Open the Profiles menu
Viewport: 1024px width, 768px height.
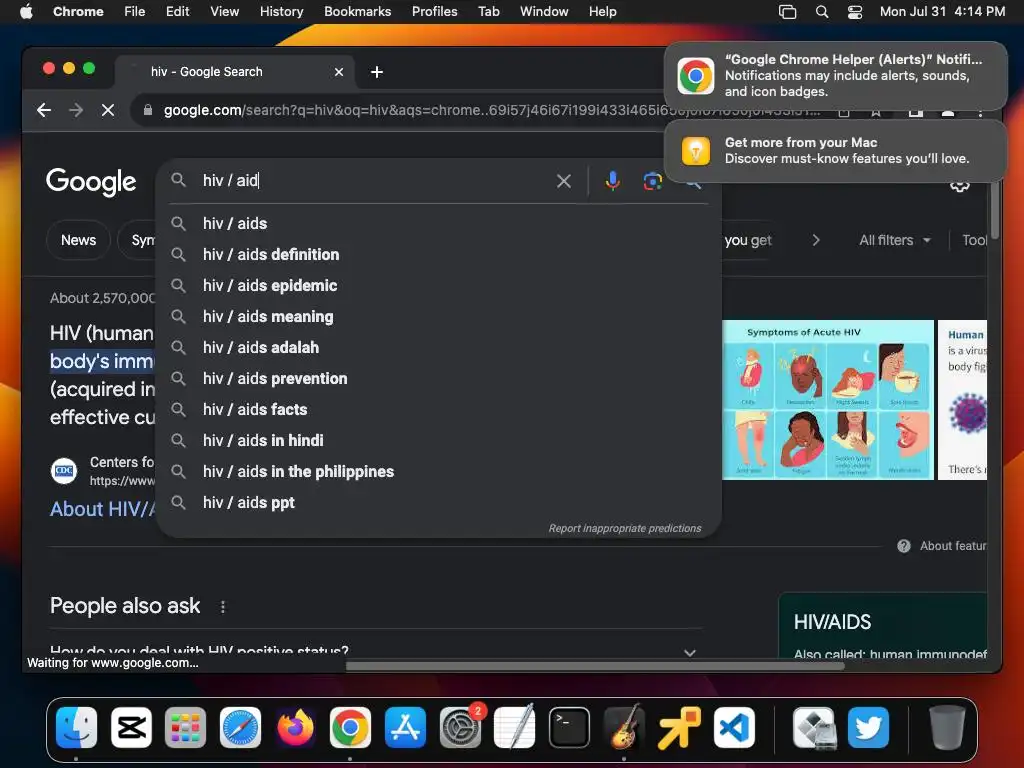pyautogui.click(x=434, y=12)
